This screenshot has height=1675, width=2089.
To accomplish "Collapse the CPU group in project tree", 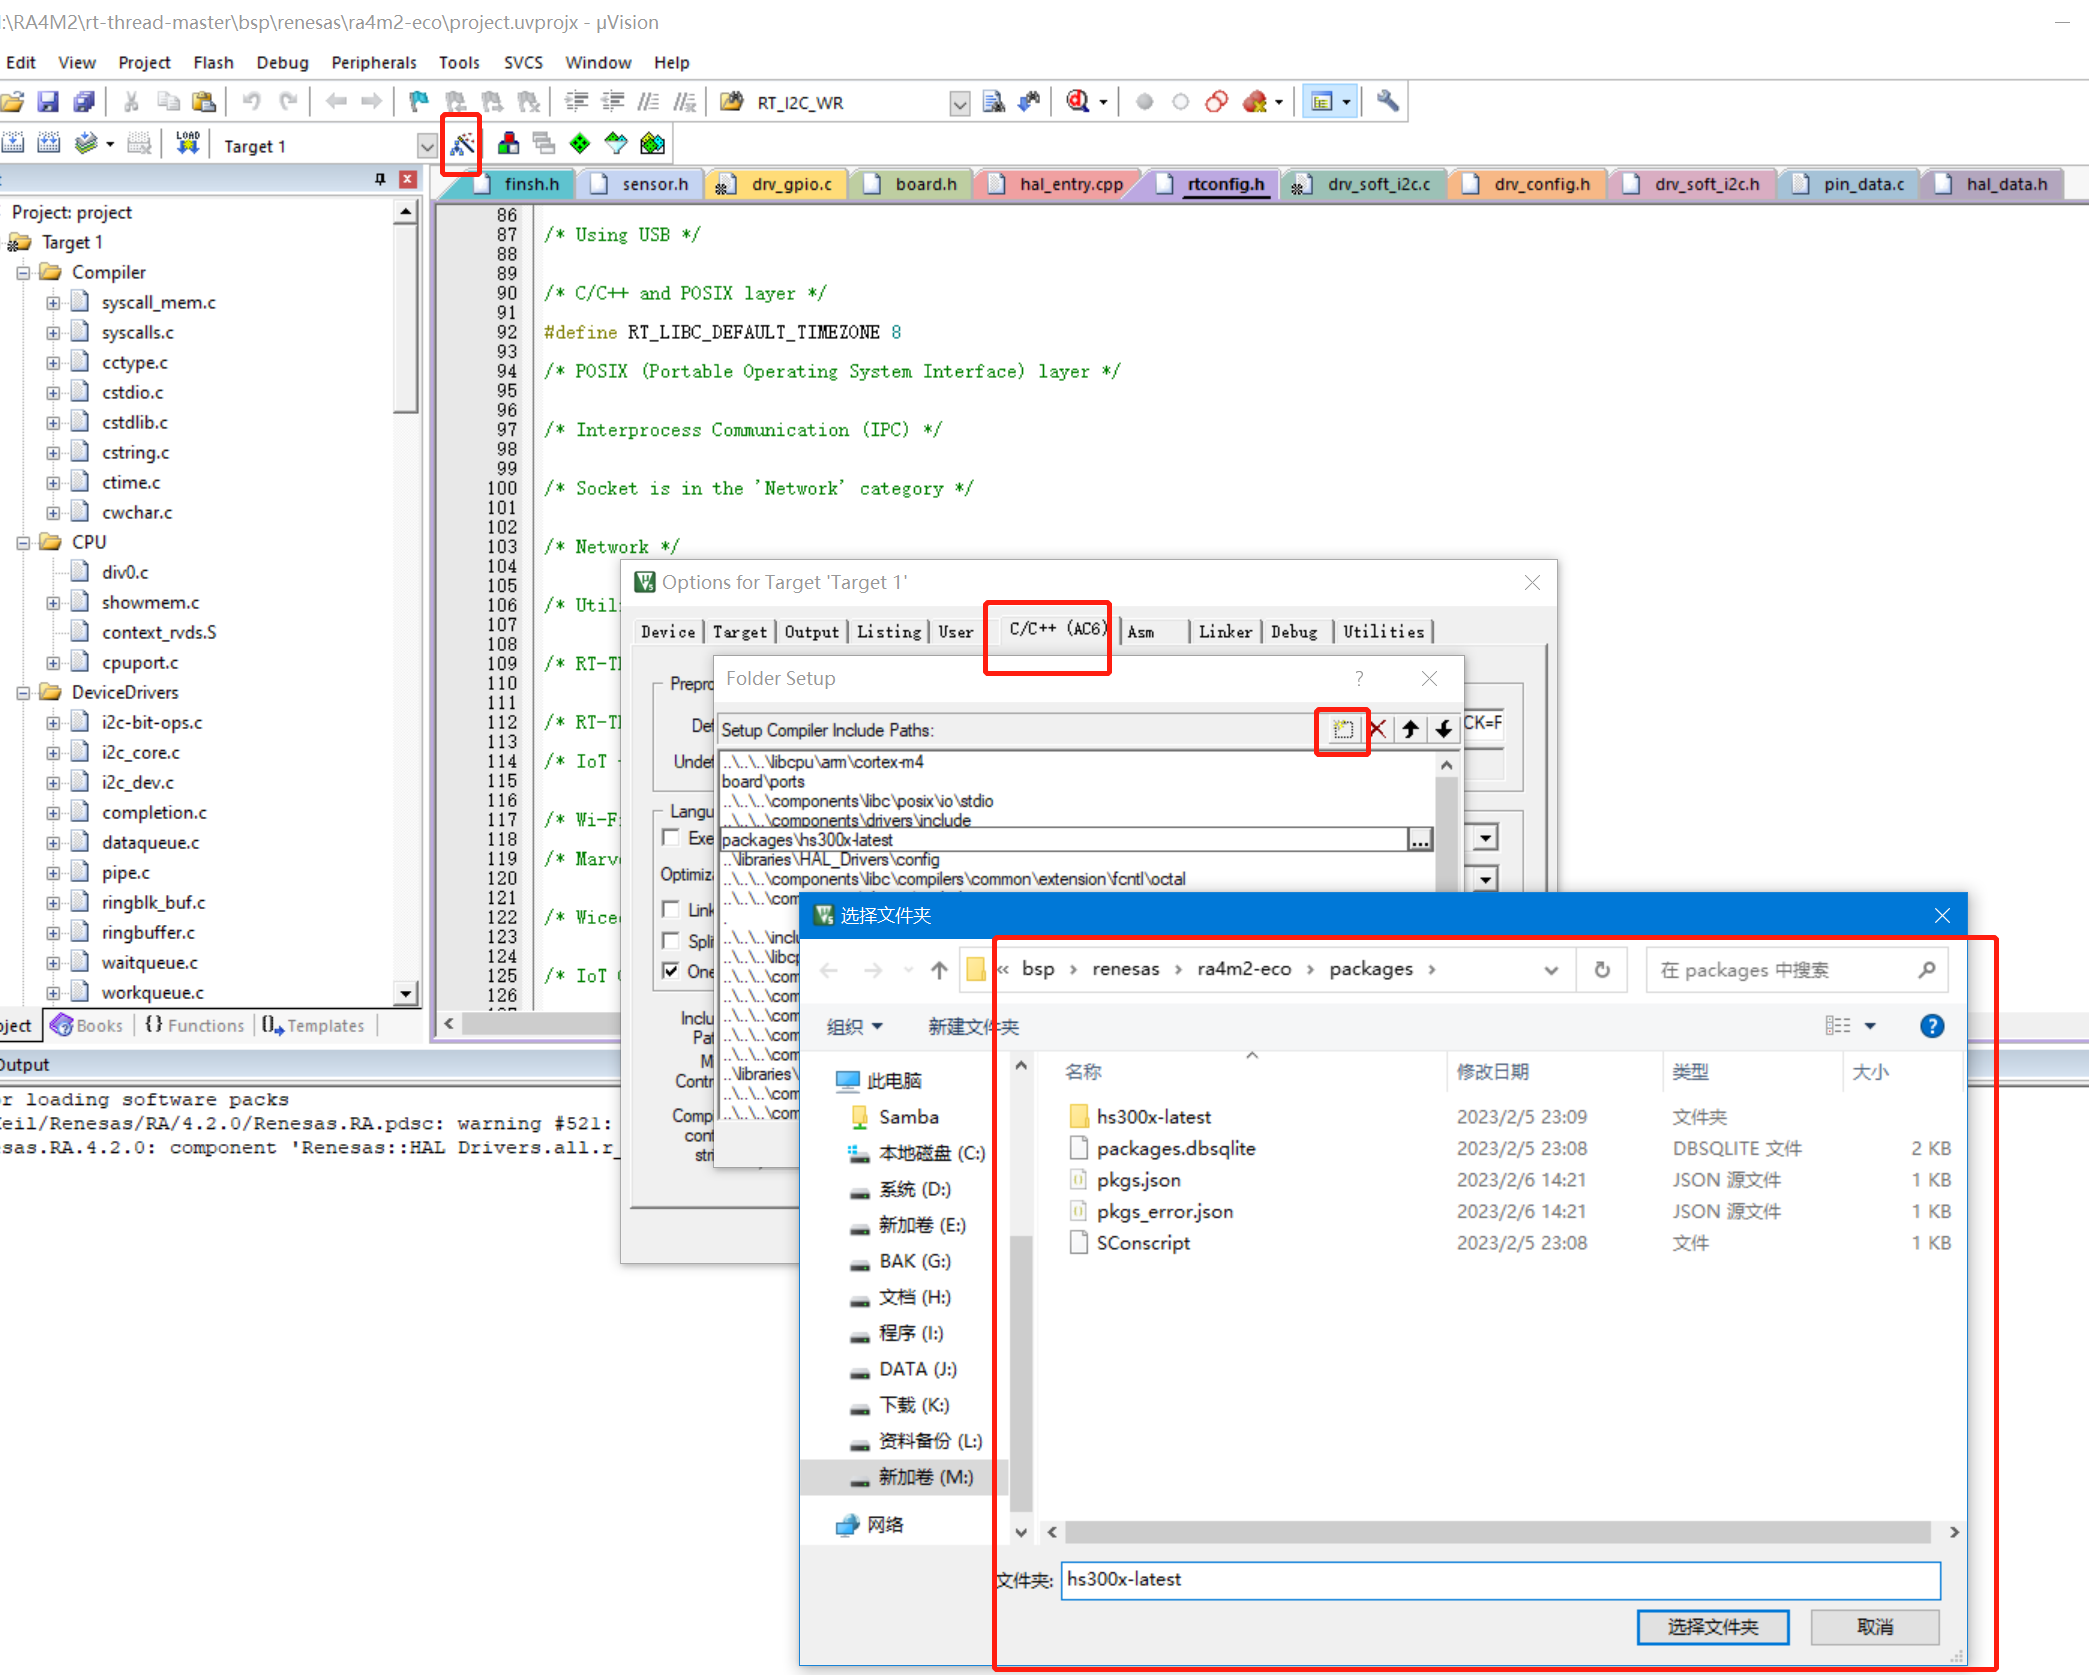I will click(23, 543).
